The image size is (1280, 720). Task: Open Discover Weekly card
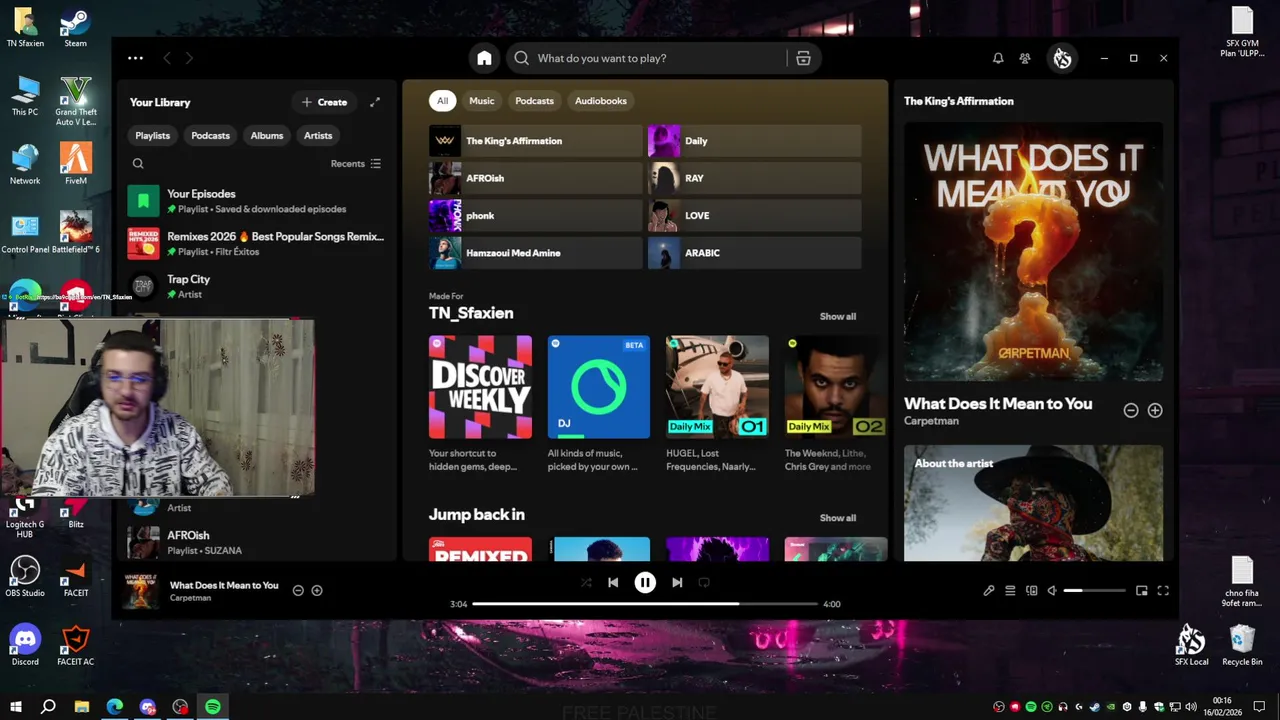(480, 405)
